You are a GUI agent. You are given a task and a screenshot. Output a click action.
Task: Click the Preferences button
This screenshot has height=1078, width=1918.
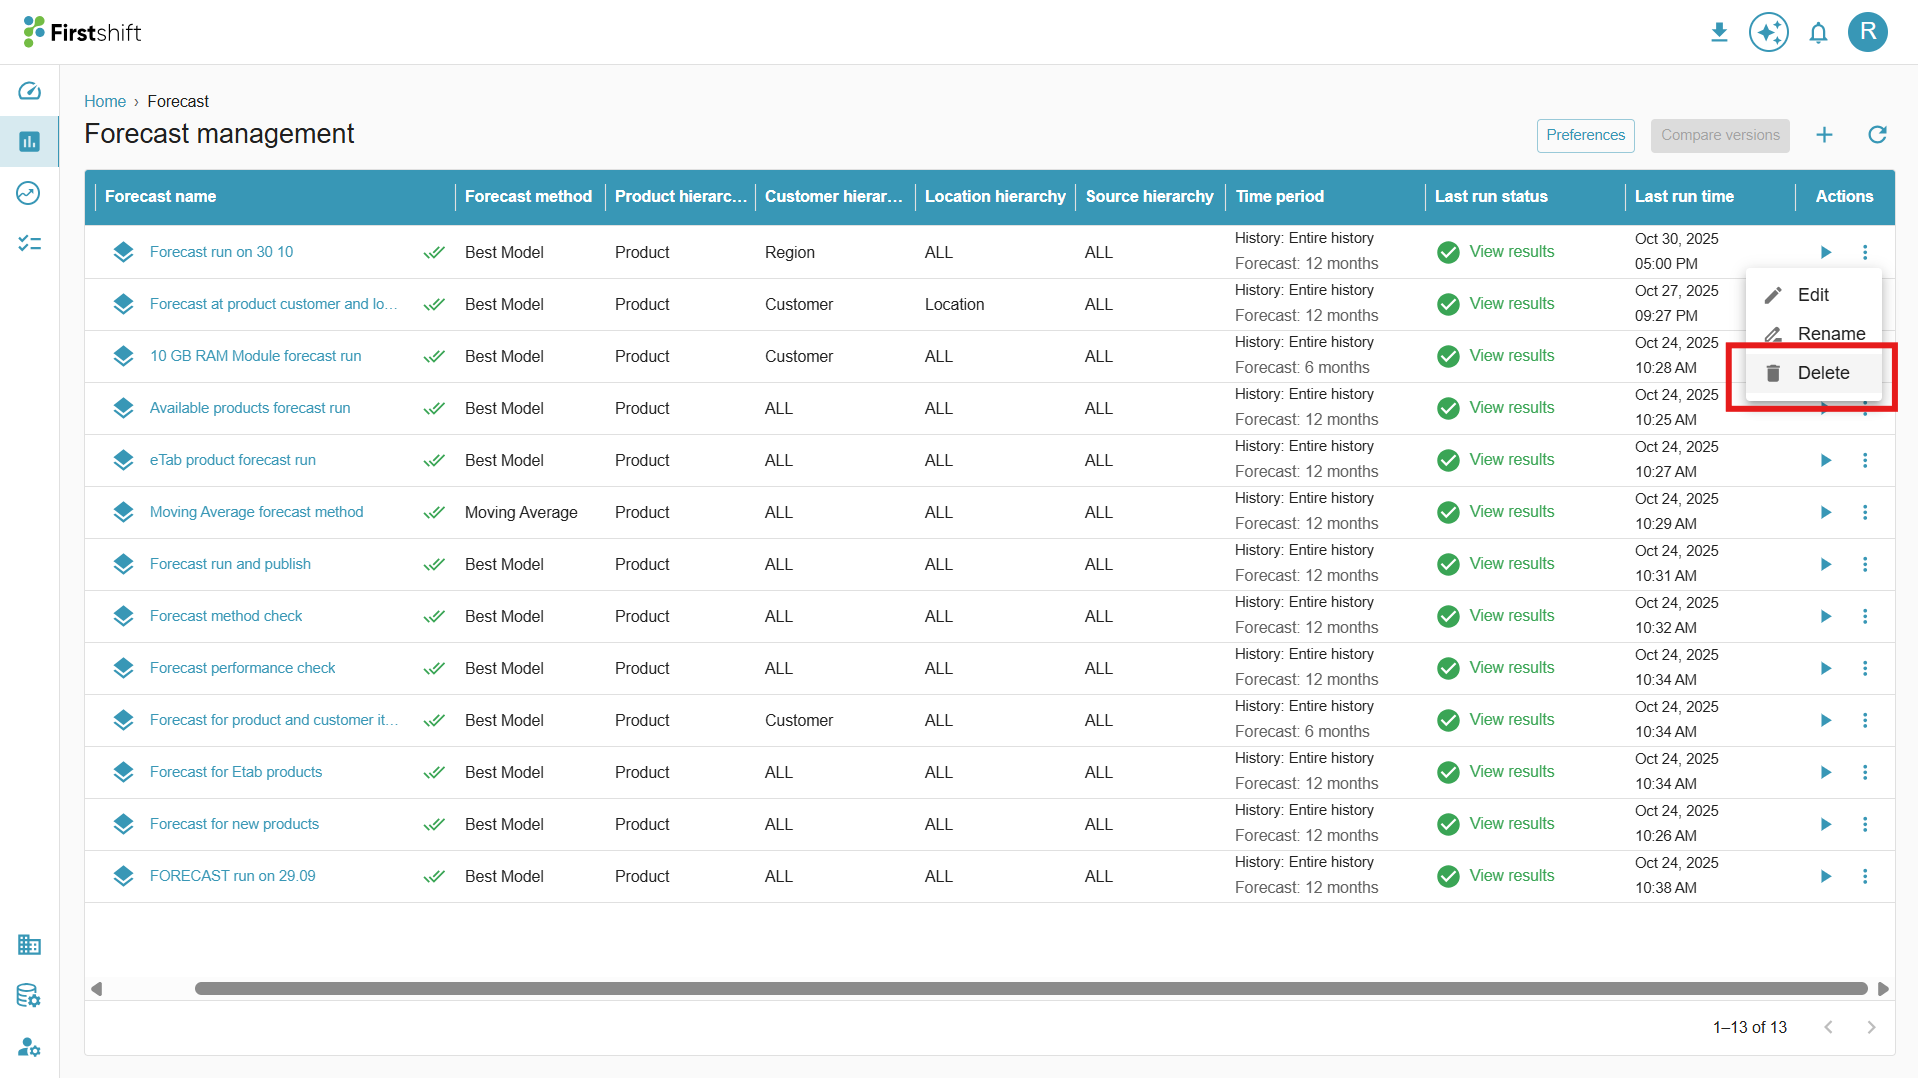(x=1585, y=135)
